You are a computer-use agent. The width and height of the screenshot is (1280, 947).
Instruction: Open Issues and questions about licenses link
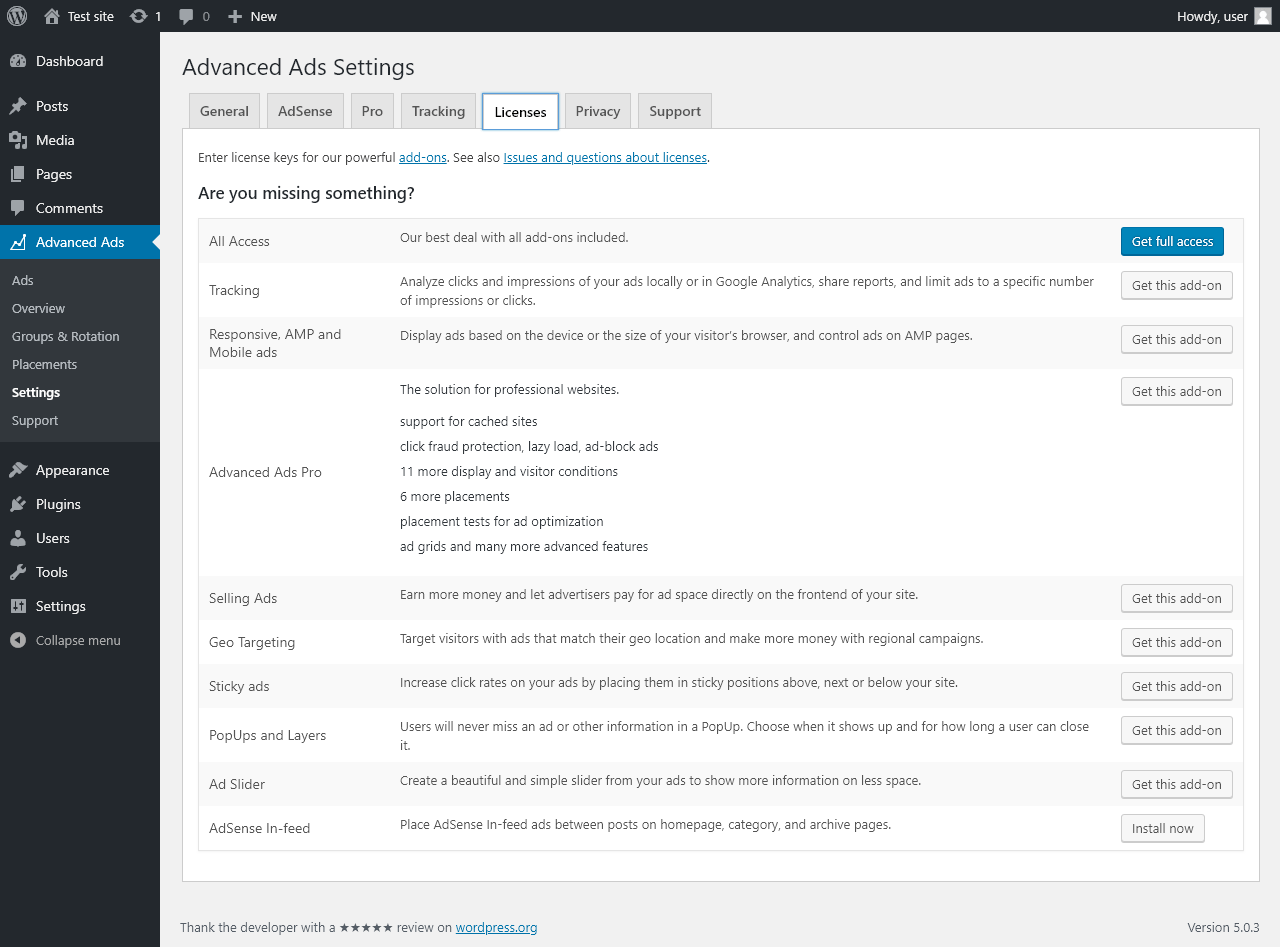(x=605, y=157)
